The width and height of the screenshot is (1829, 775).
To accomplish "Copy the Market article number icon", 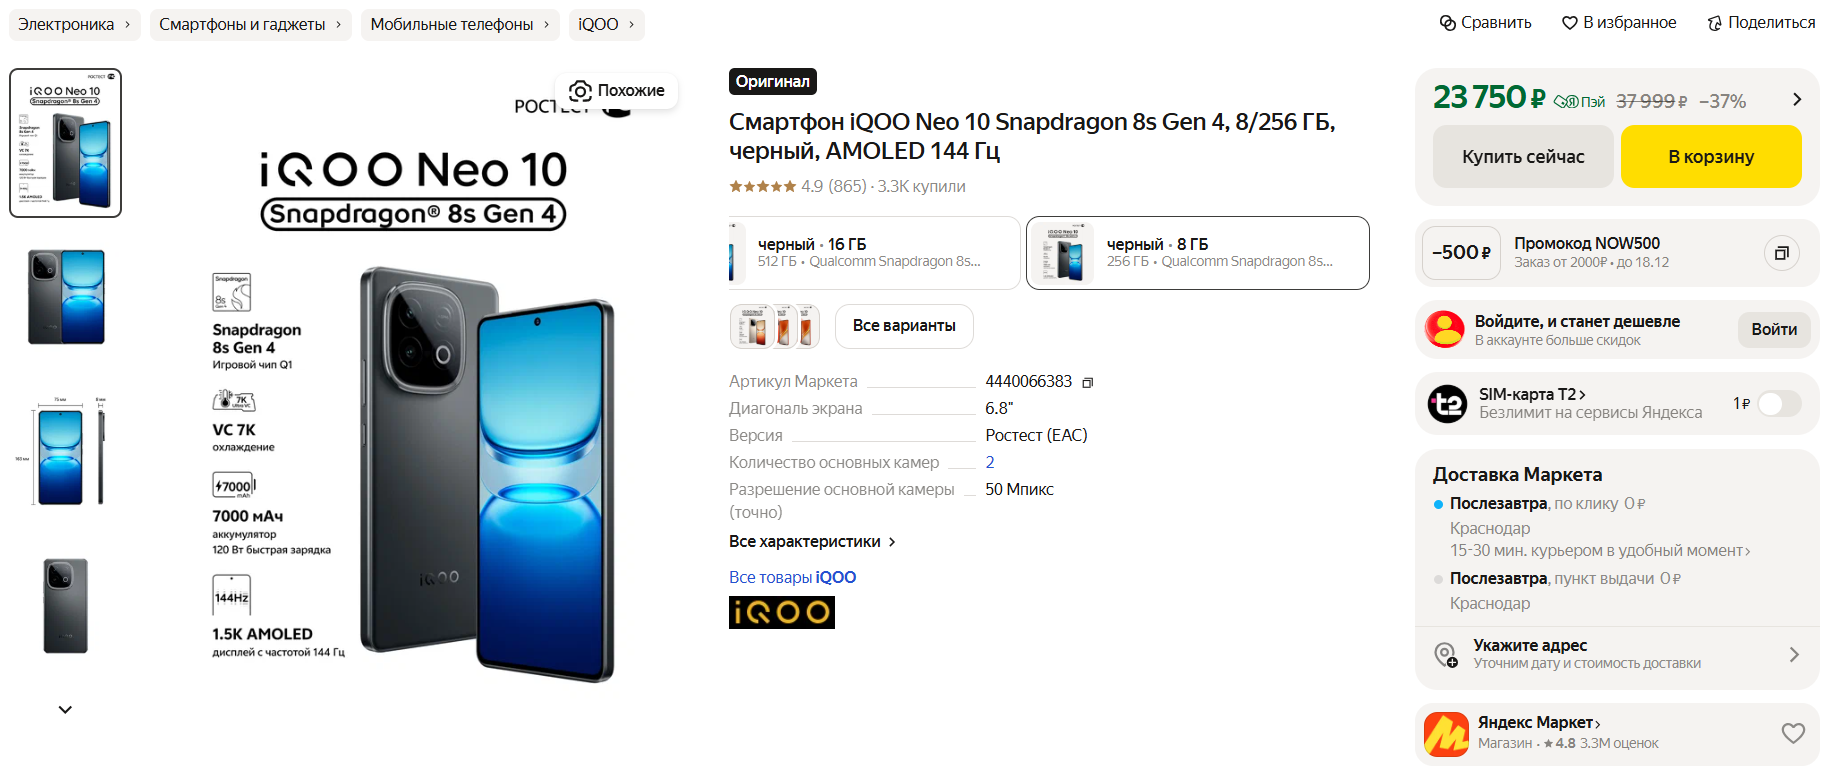I will coord(1088,383).
